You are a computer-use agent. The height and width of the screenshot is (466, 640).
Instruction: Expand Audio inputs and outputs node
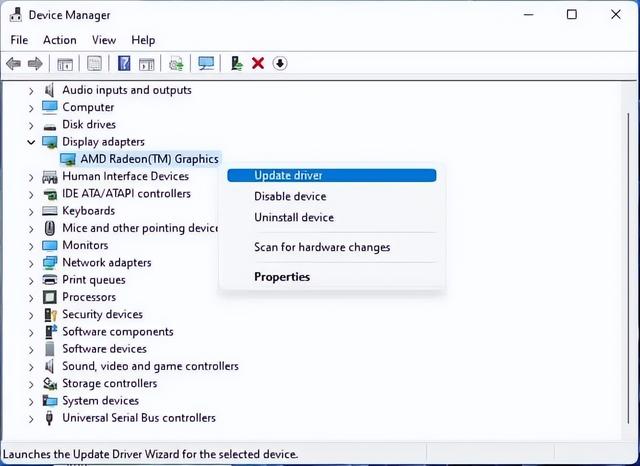[31, 91]
